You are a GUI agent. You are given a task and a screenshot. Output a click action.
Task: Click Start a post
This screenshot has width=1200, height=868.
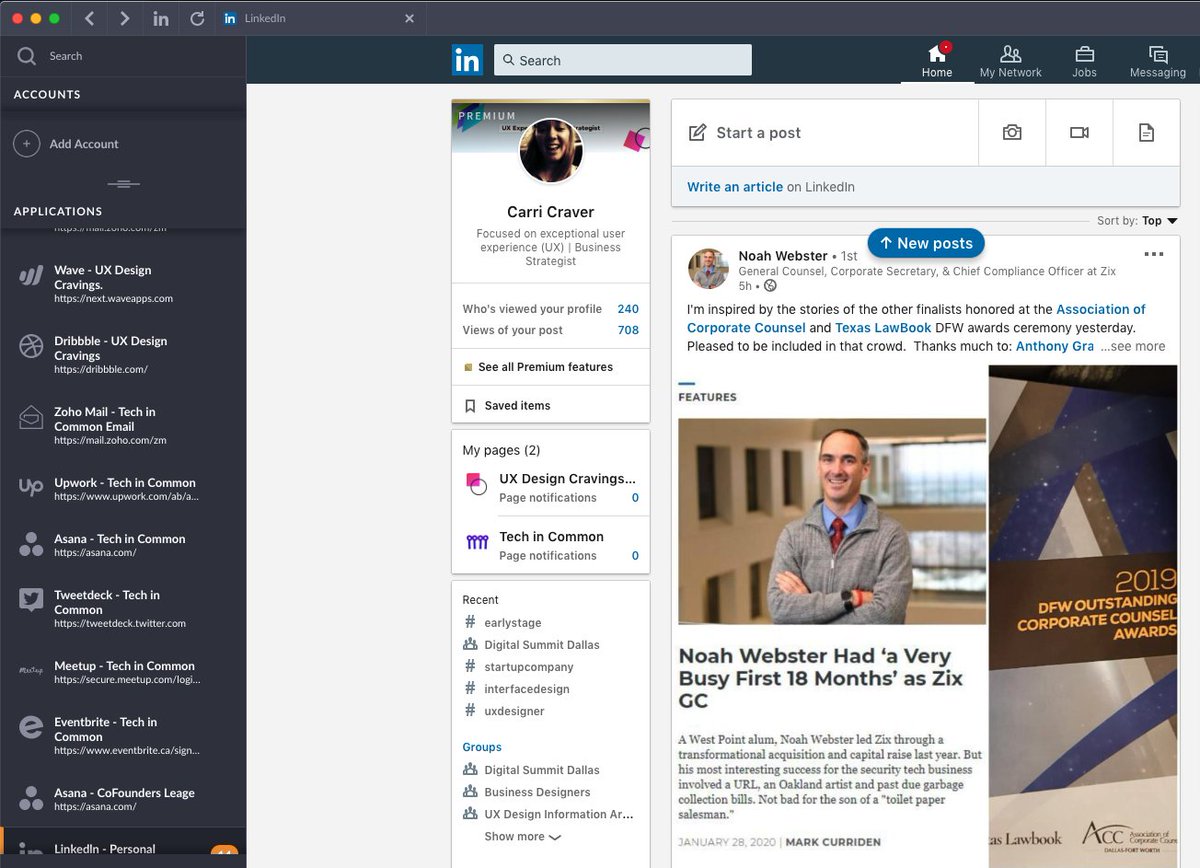click(x=825, y=133)
